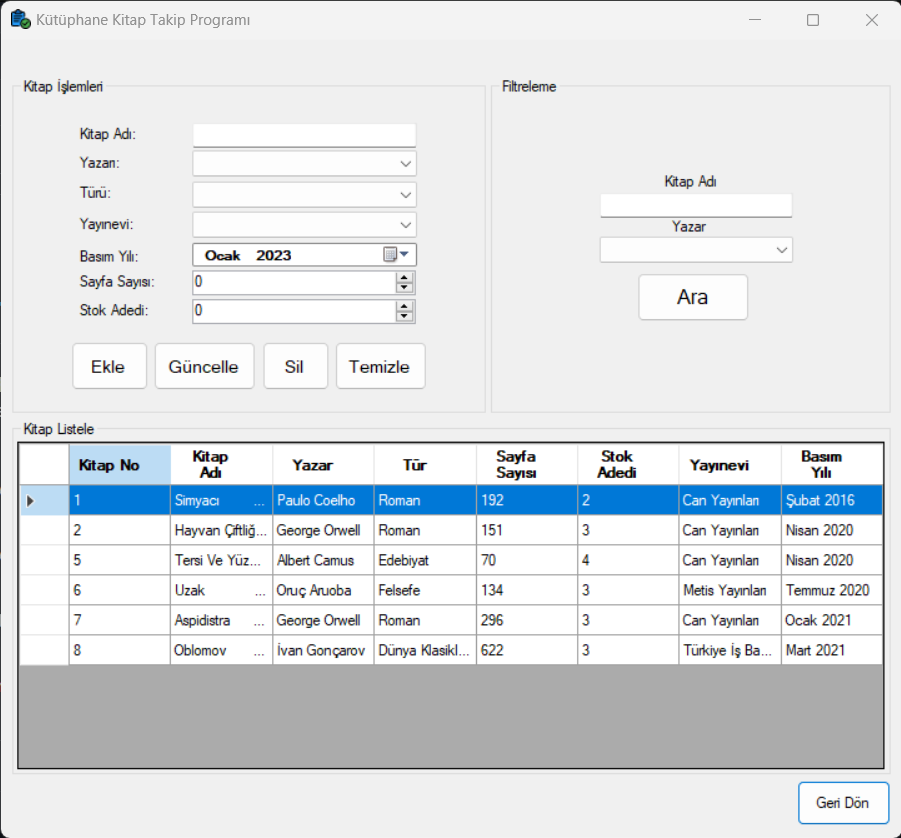The image size is (901, 838).
Task: Select the Oruç Aruoba cell
Action: (323, 590)
